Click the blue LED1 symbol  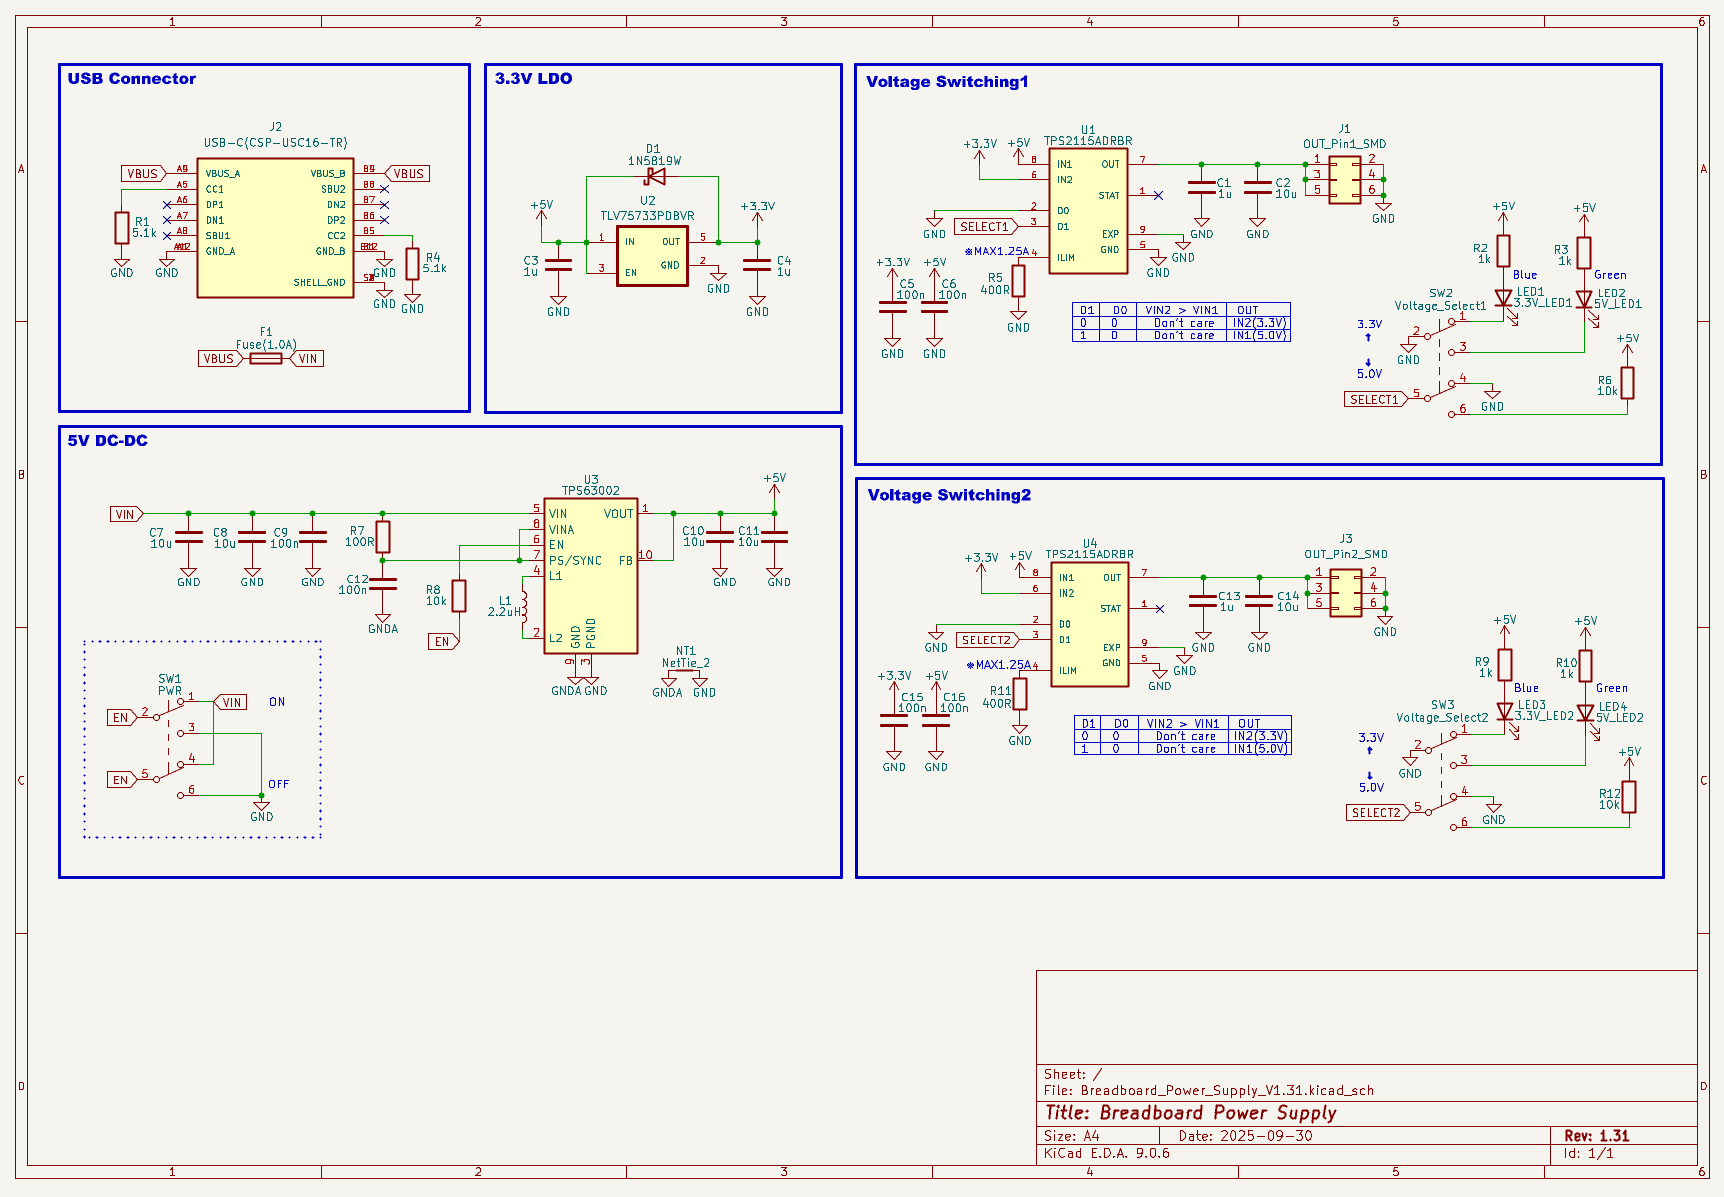click(1503, 298)
